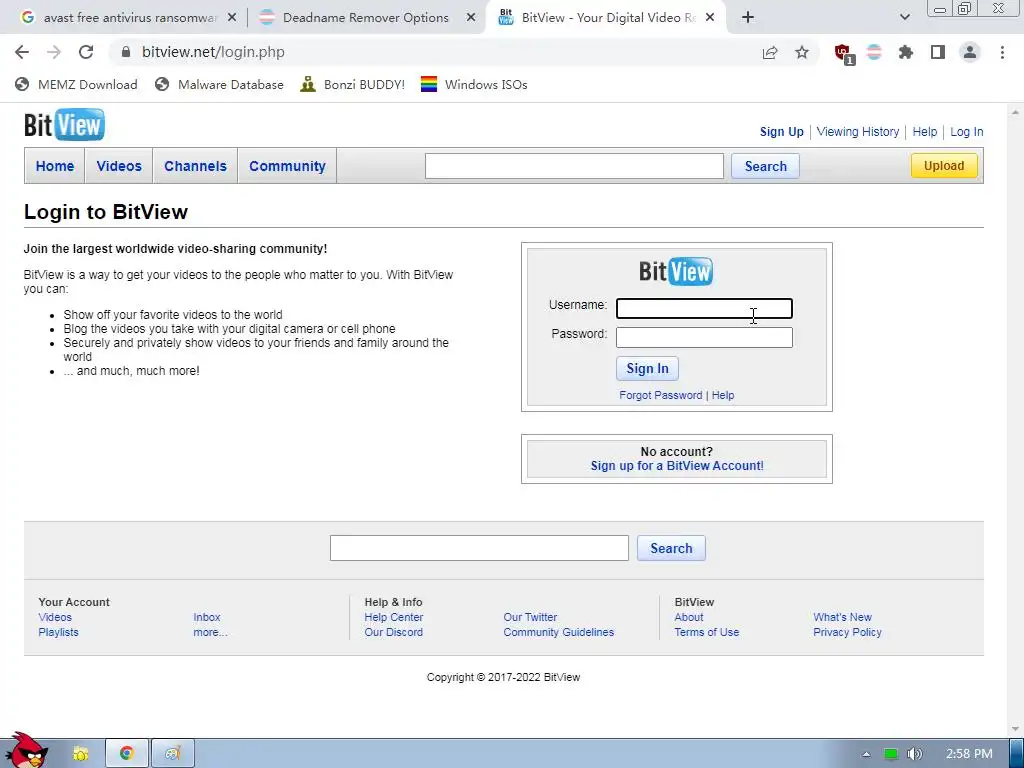Open the Paint taskbar icon
The height and width of the screenshot is (768, 1024).
pos(172,754)
